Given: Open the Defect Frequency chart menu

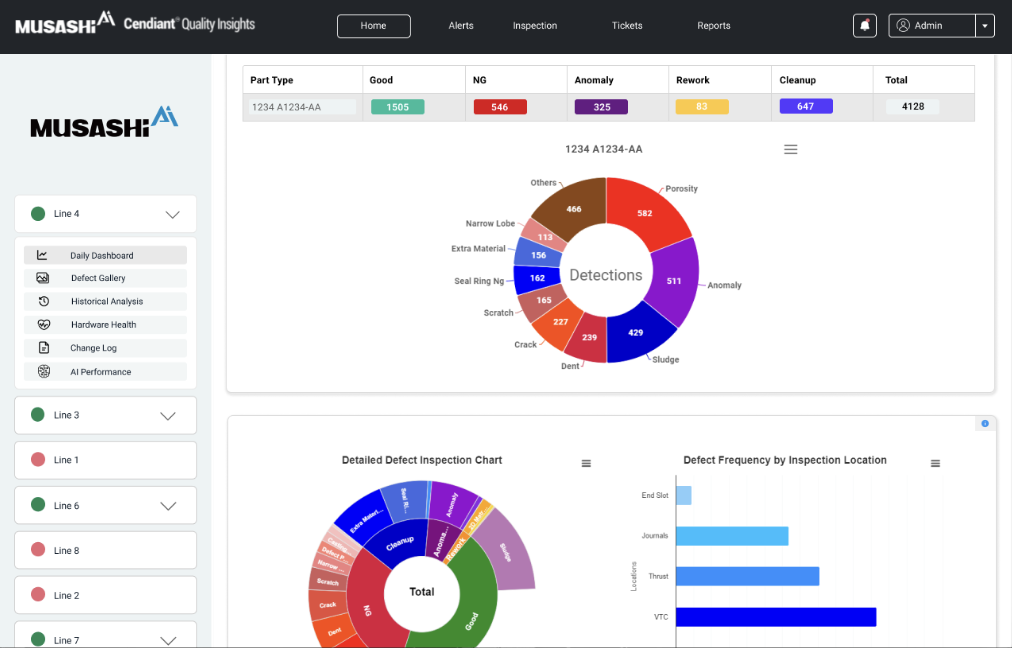Looking at the screenshot, I should 935,463.
